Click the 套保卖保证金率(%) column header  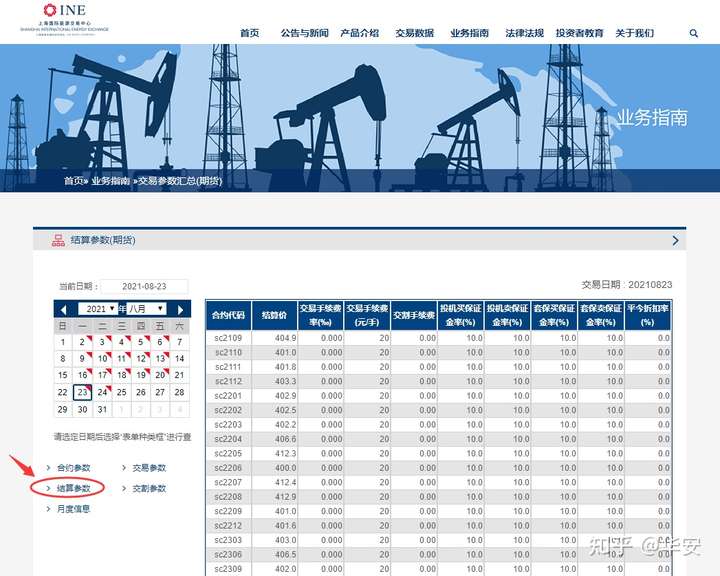click(601, 315)
